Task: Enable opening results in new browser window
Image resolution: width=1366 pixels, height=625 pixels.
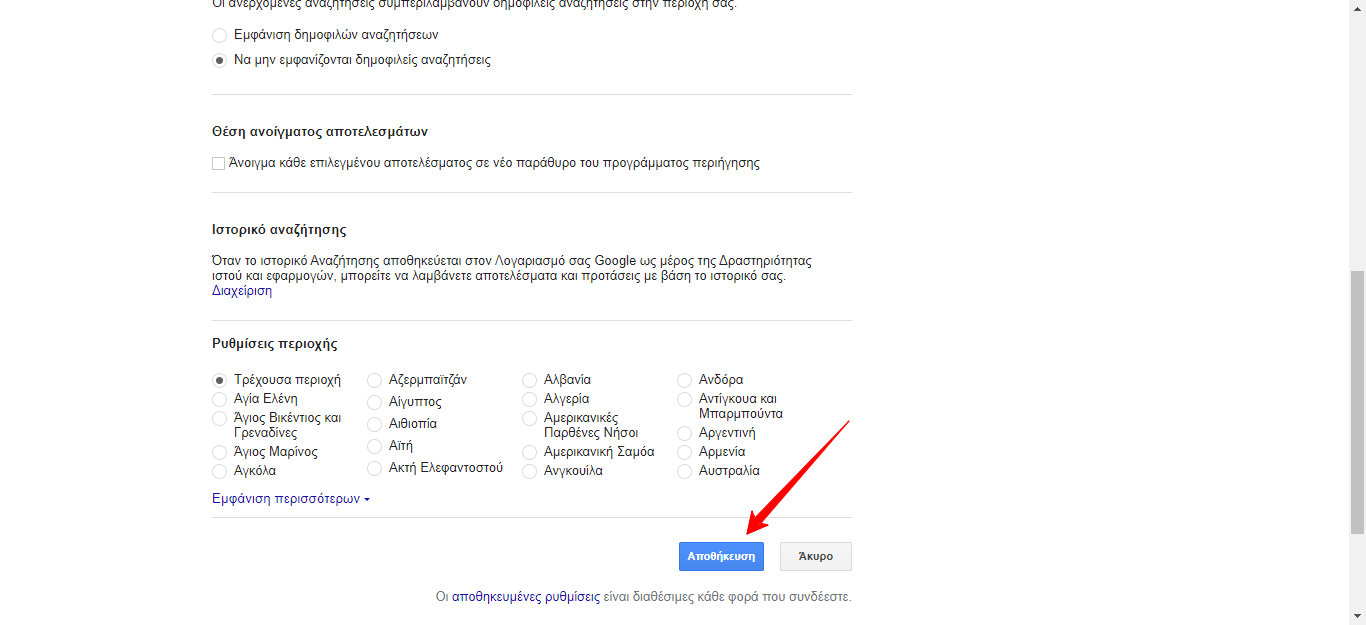Action: point(217,162)
